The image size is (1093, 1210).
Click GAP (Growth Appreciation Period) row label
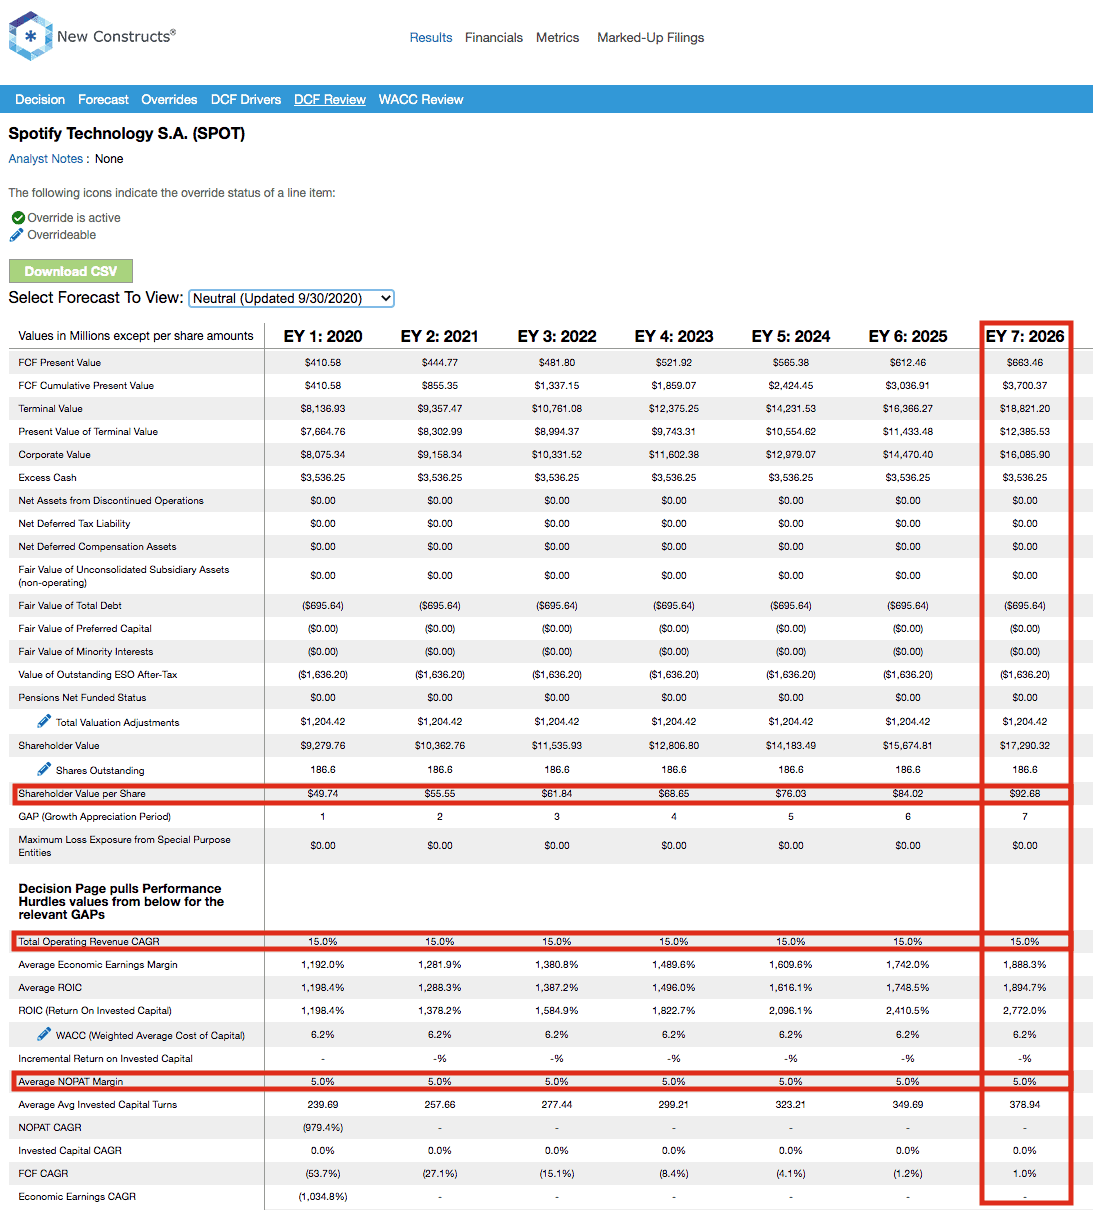point(95,817)
